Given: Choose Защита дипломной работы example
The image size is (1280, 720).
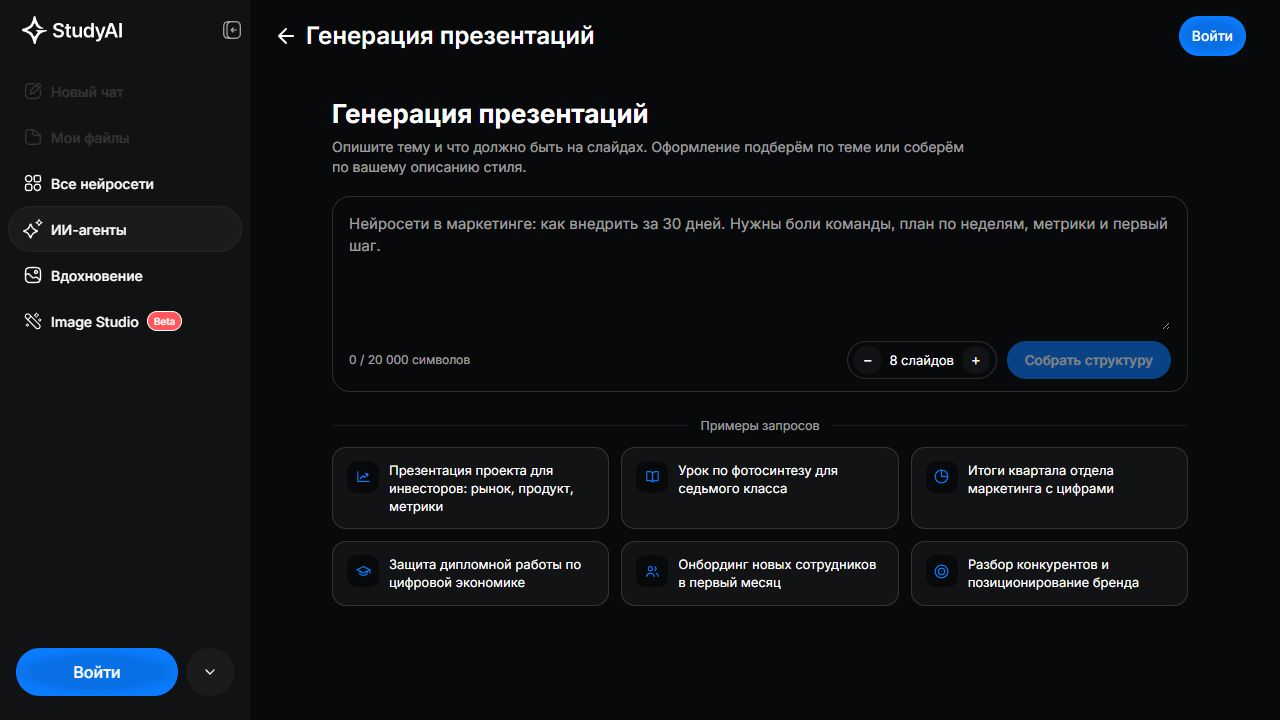Looking at the screenshot, I should tap(470, 573).
